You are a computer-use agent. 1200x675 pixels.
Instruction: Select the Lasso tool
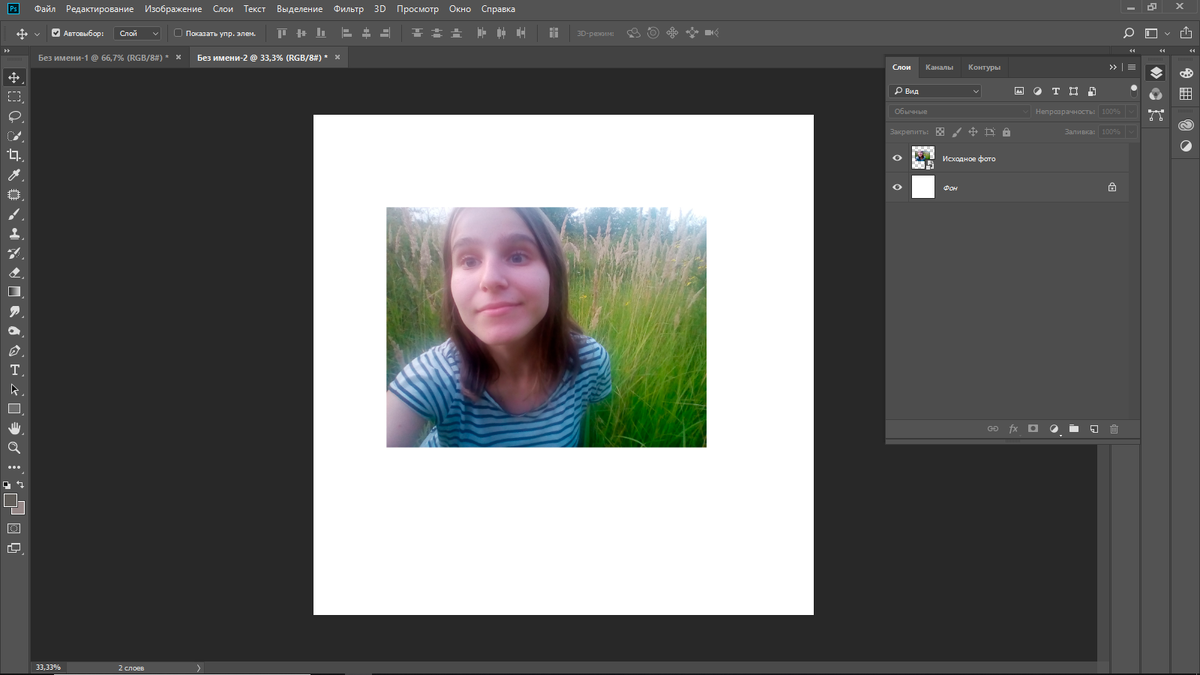click(x=14, y=116)
